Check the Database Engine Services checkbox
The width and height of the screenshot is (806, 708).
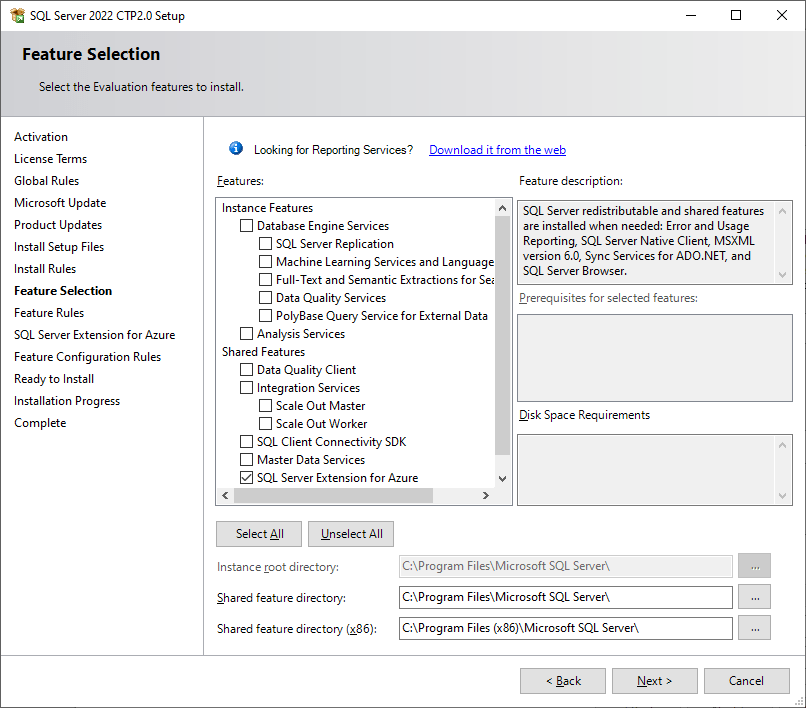247,226
